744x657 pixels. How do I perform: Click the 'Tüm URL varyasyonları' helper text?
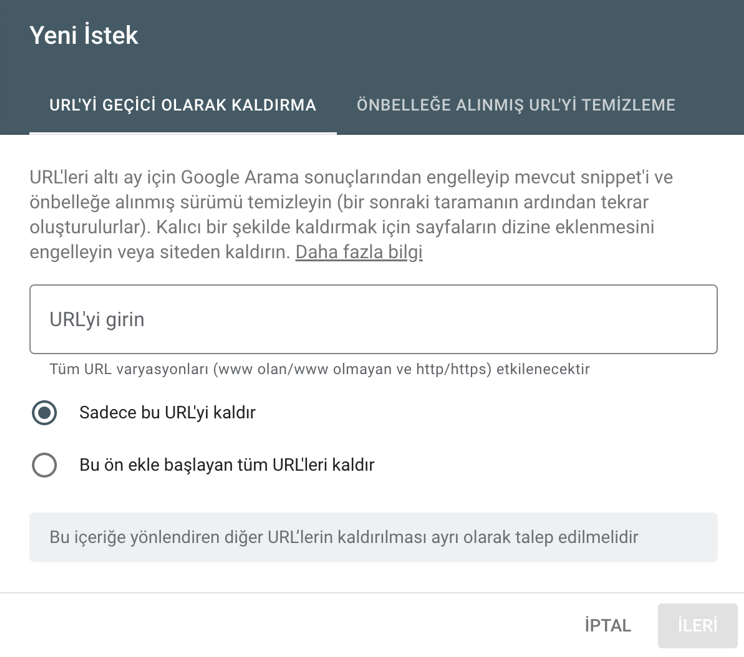[319, 370]
